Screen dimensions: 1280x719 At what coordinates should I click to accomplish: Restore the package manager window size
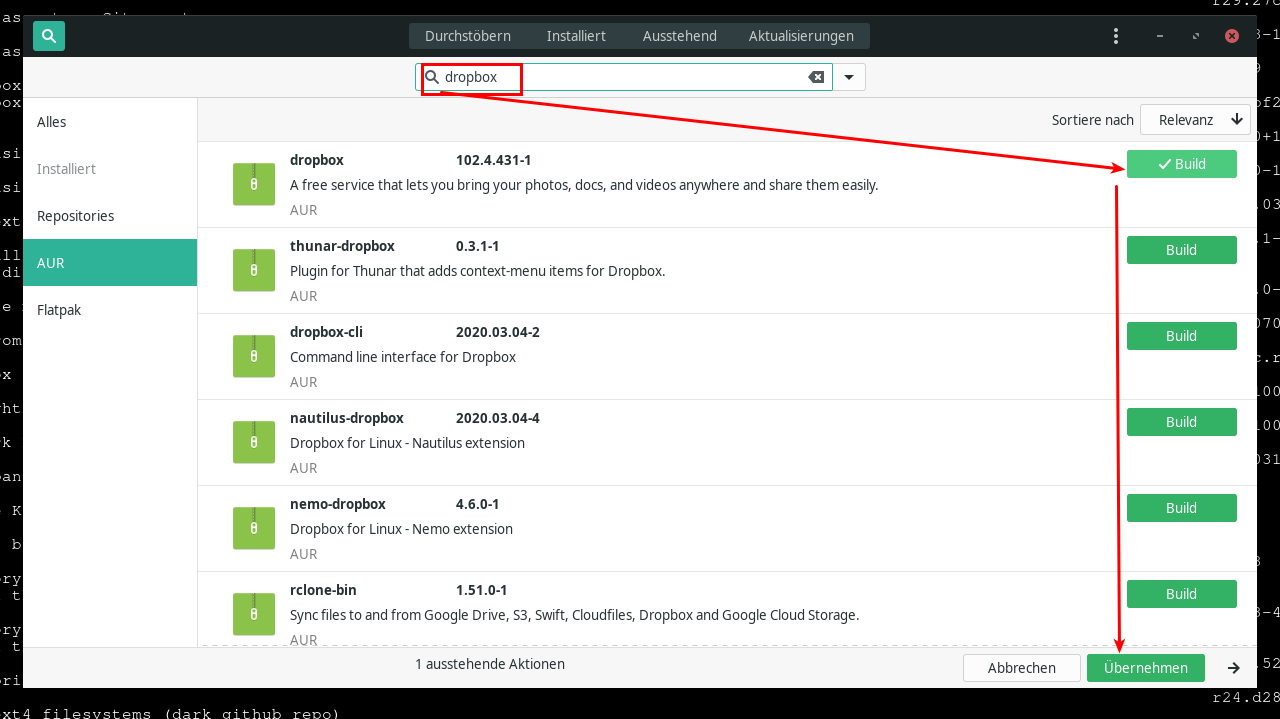coord(1196,36)
